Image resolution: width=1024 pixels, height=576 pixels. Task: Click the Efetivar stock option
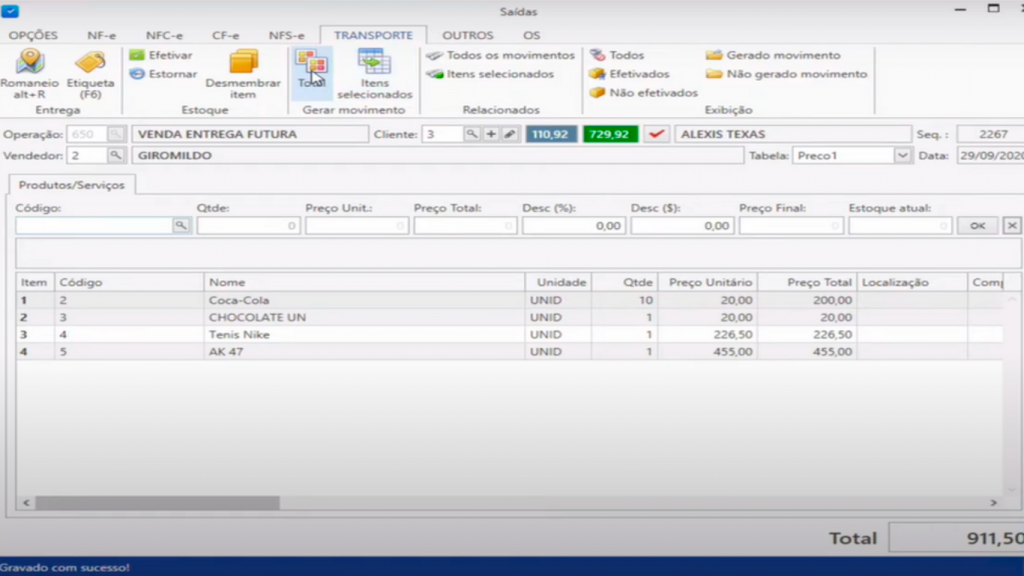coord(162,55)
